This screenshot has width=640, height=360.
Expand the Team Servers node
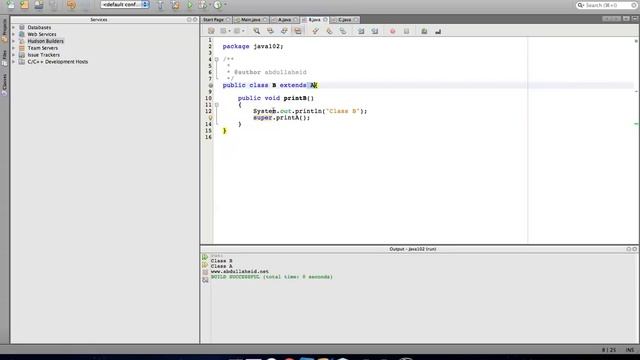(x=13, y=48)
